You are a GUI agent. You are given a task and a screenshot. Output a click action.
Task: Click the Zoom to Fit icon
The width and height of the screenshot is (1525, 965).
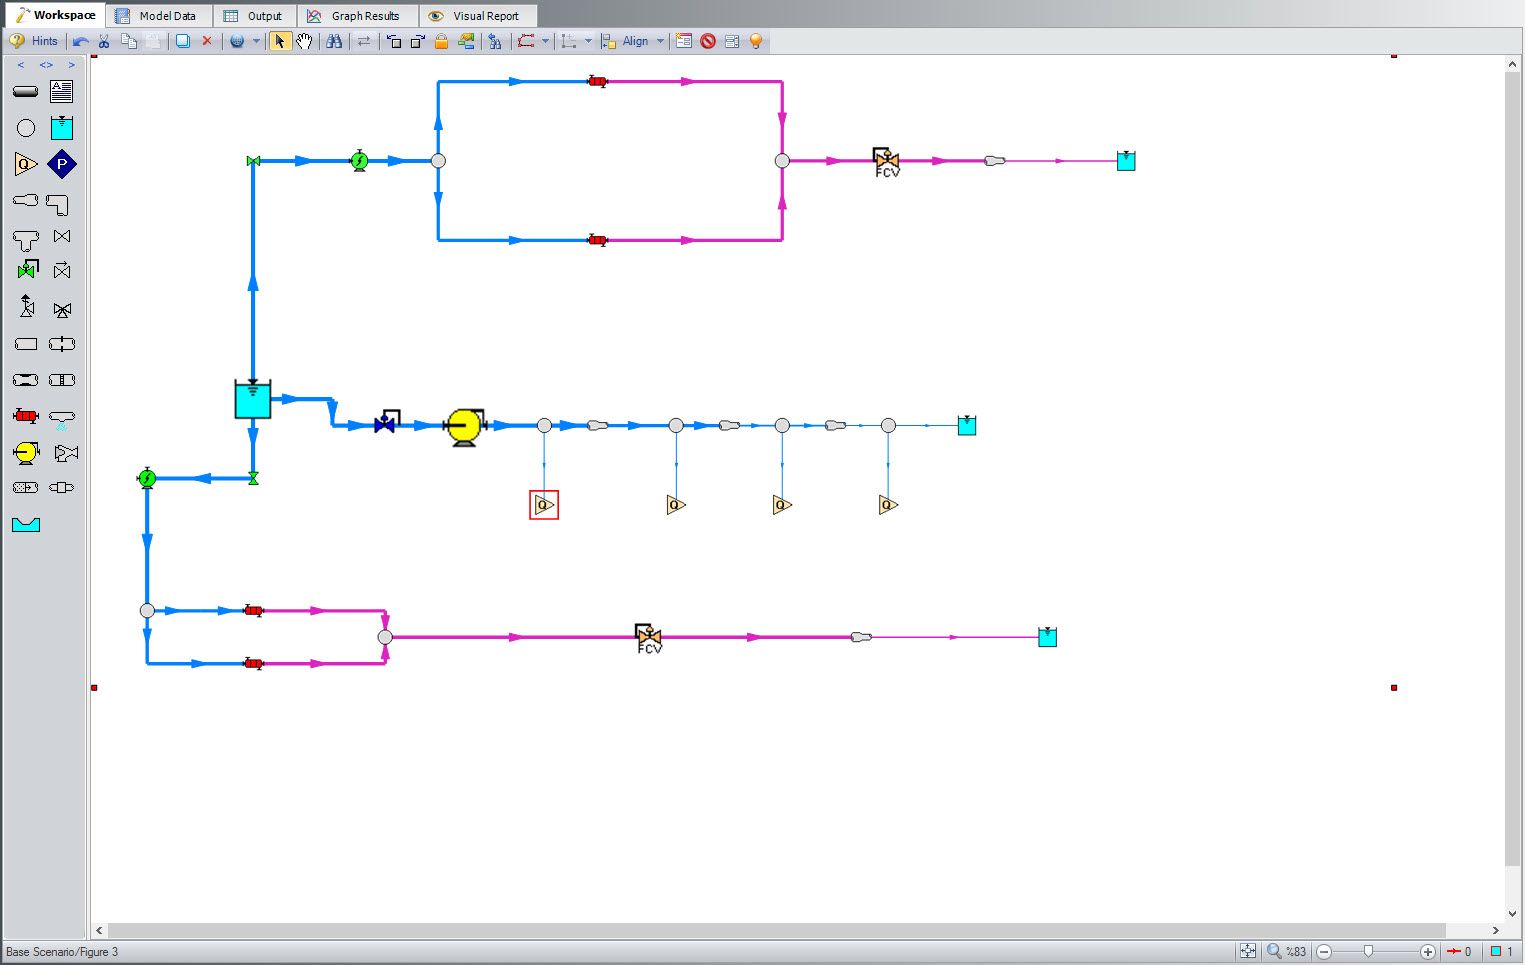click(1247, 951)
